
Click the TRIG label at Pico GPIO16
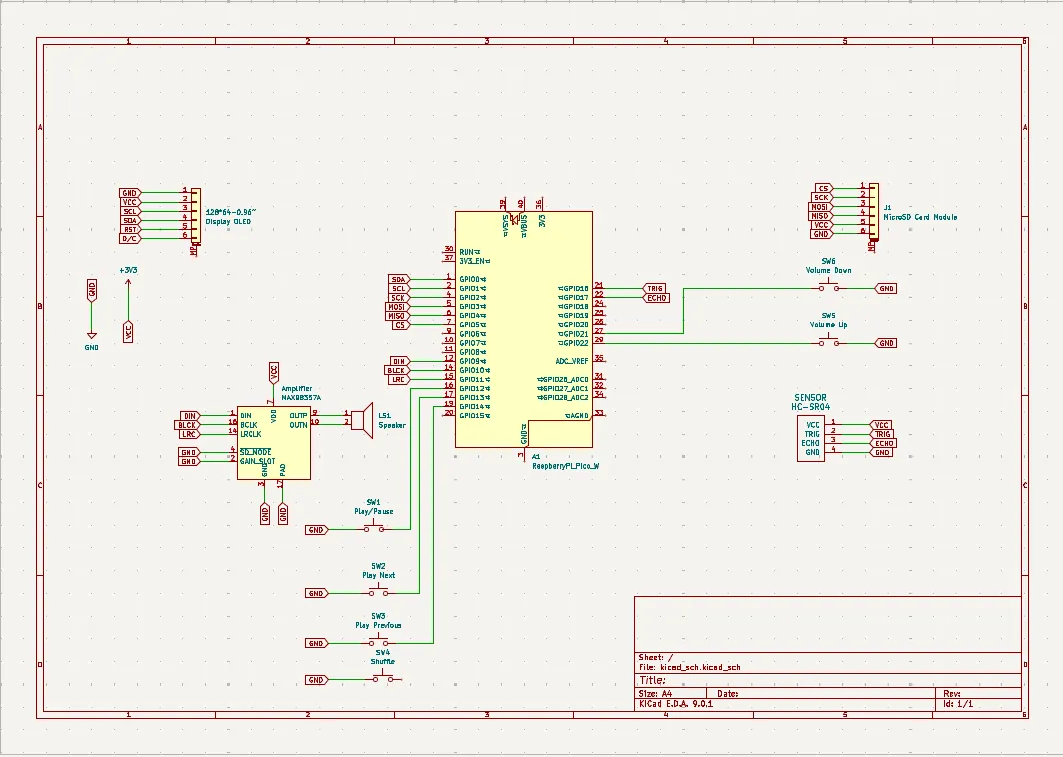[654, 289]
